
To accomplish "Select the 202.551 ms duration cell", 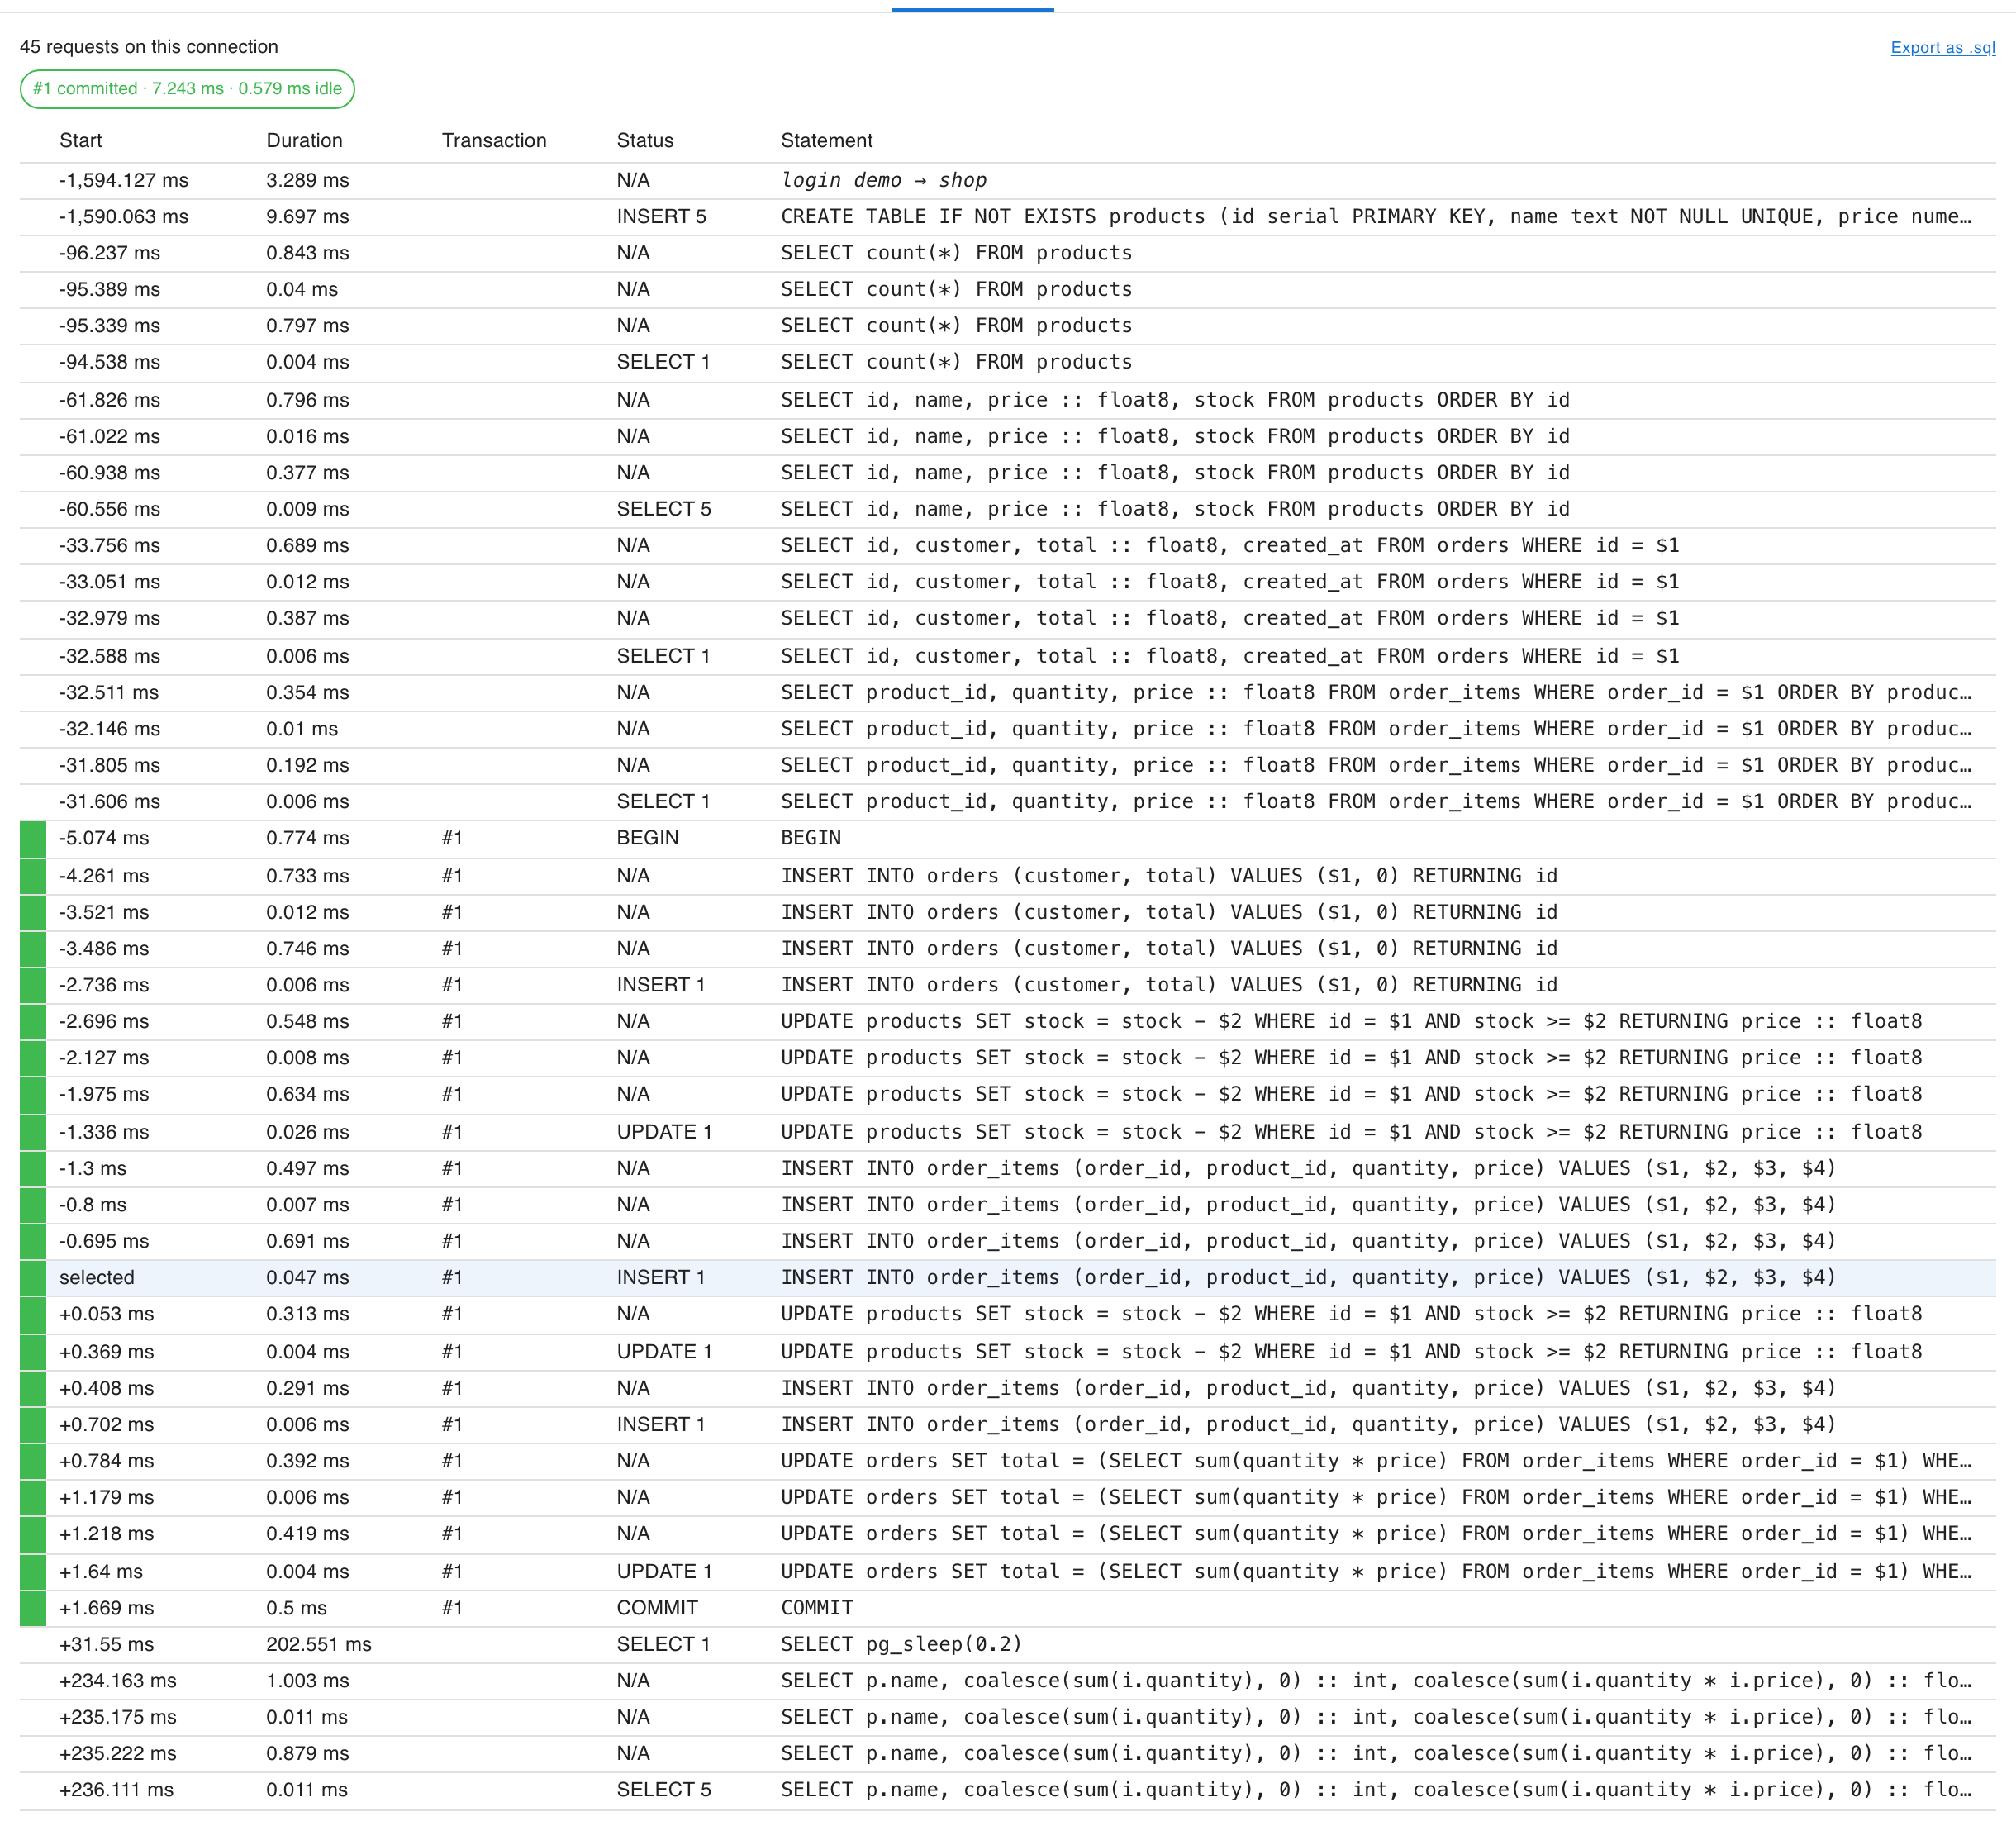I will (319, 1644).
